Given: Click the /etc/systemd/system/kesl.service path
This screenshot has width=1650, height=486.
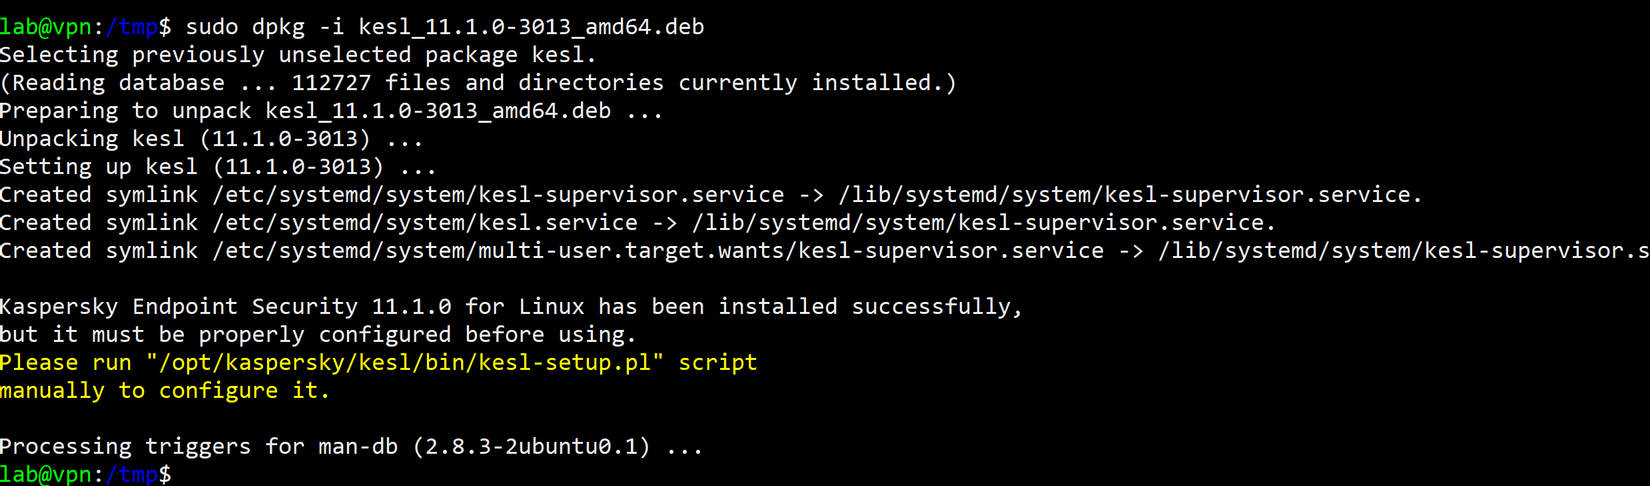Looking at the screenshot, I should (425, 223).
